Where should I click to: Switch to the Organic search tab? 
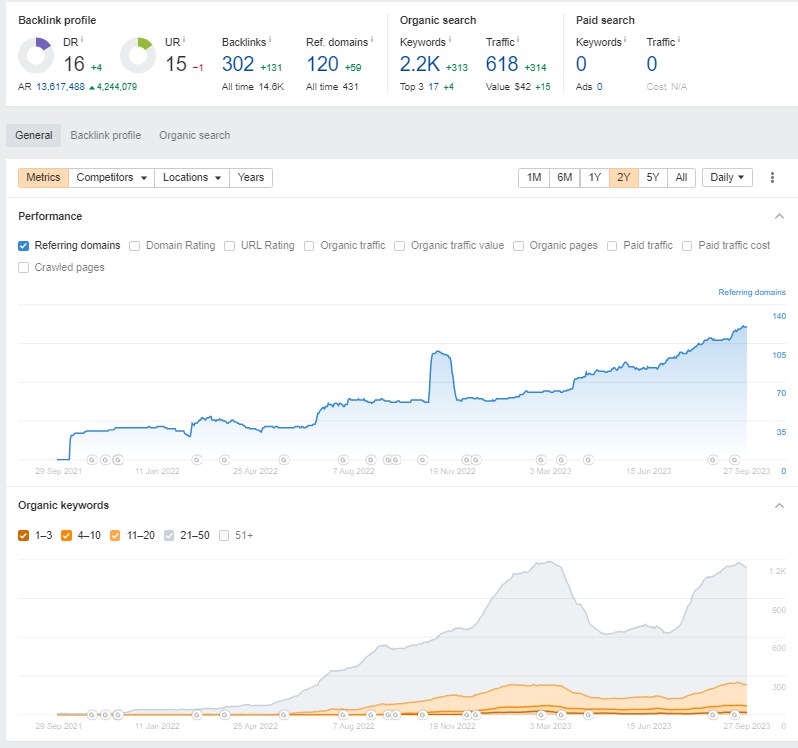194,135
